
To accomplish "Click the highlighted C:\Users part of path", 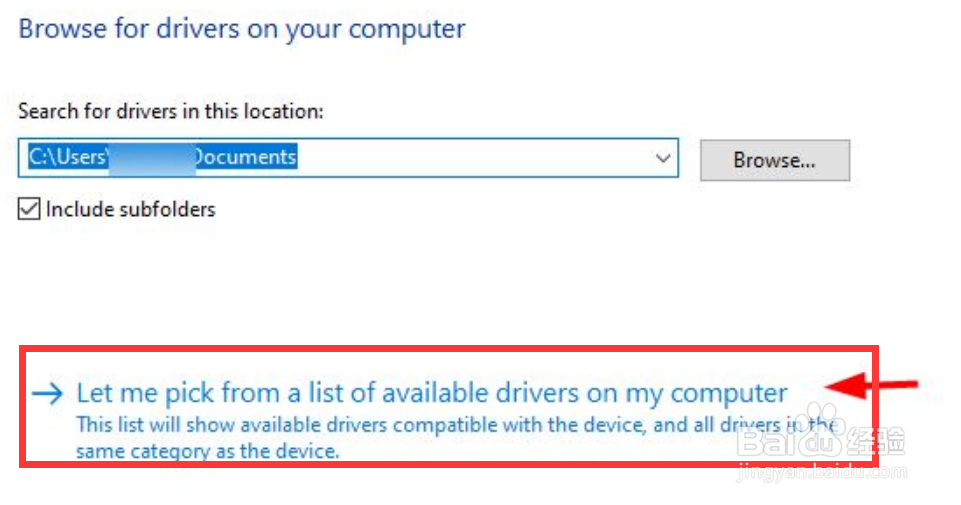I will coord(66,157).
